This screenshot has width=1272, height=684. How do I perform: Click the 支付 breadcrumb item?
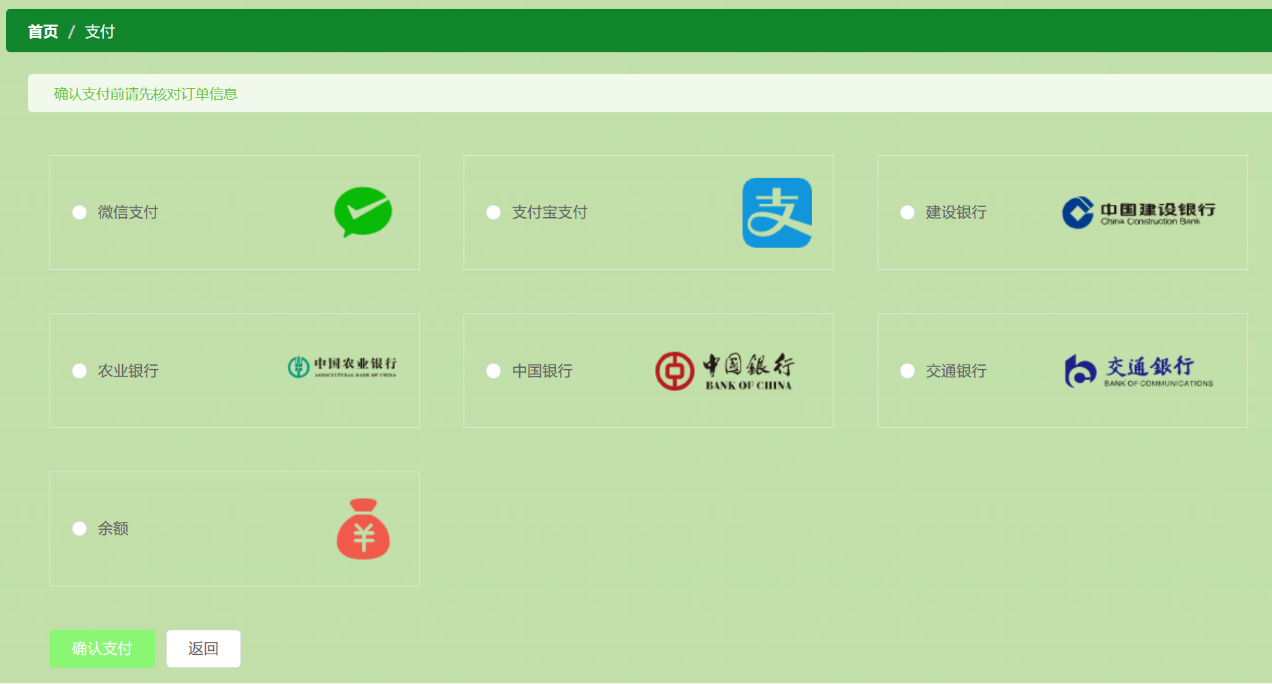[100, 32]
